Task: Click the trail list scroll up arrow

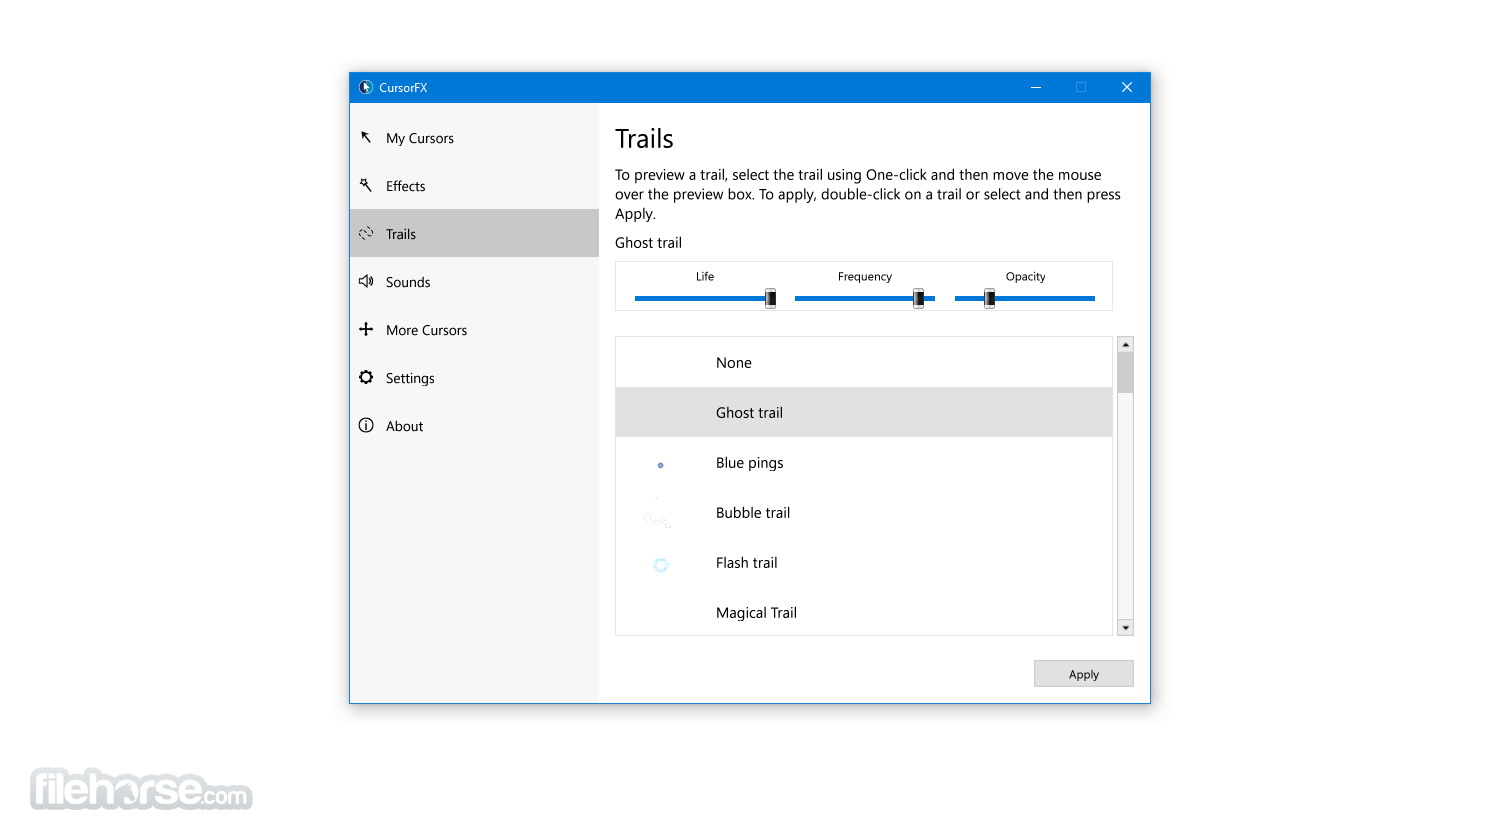Action: [1126, 344]
